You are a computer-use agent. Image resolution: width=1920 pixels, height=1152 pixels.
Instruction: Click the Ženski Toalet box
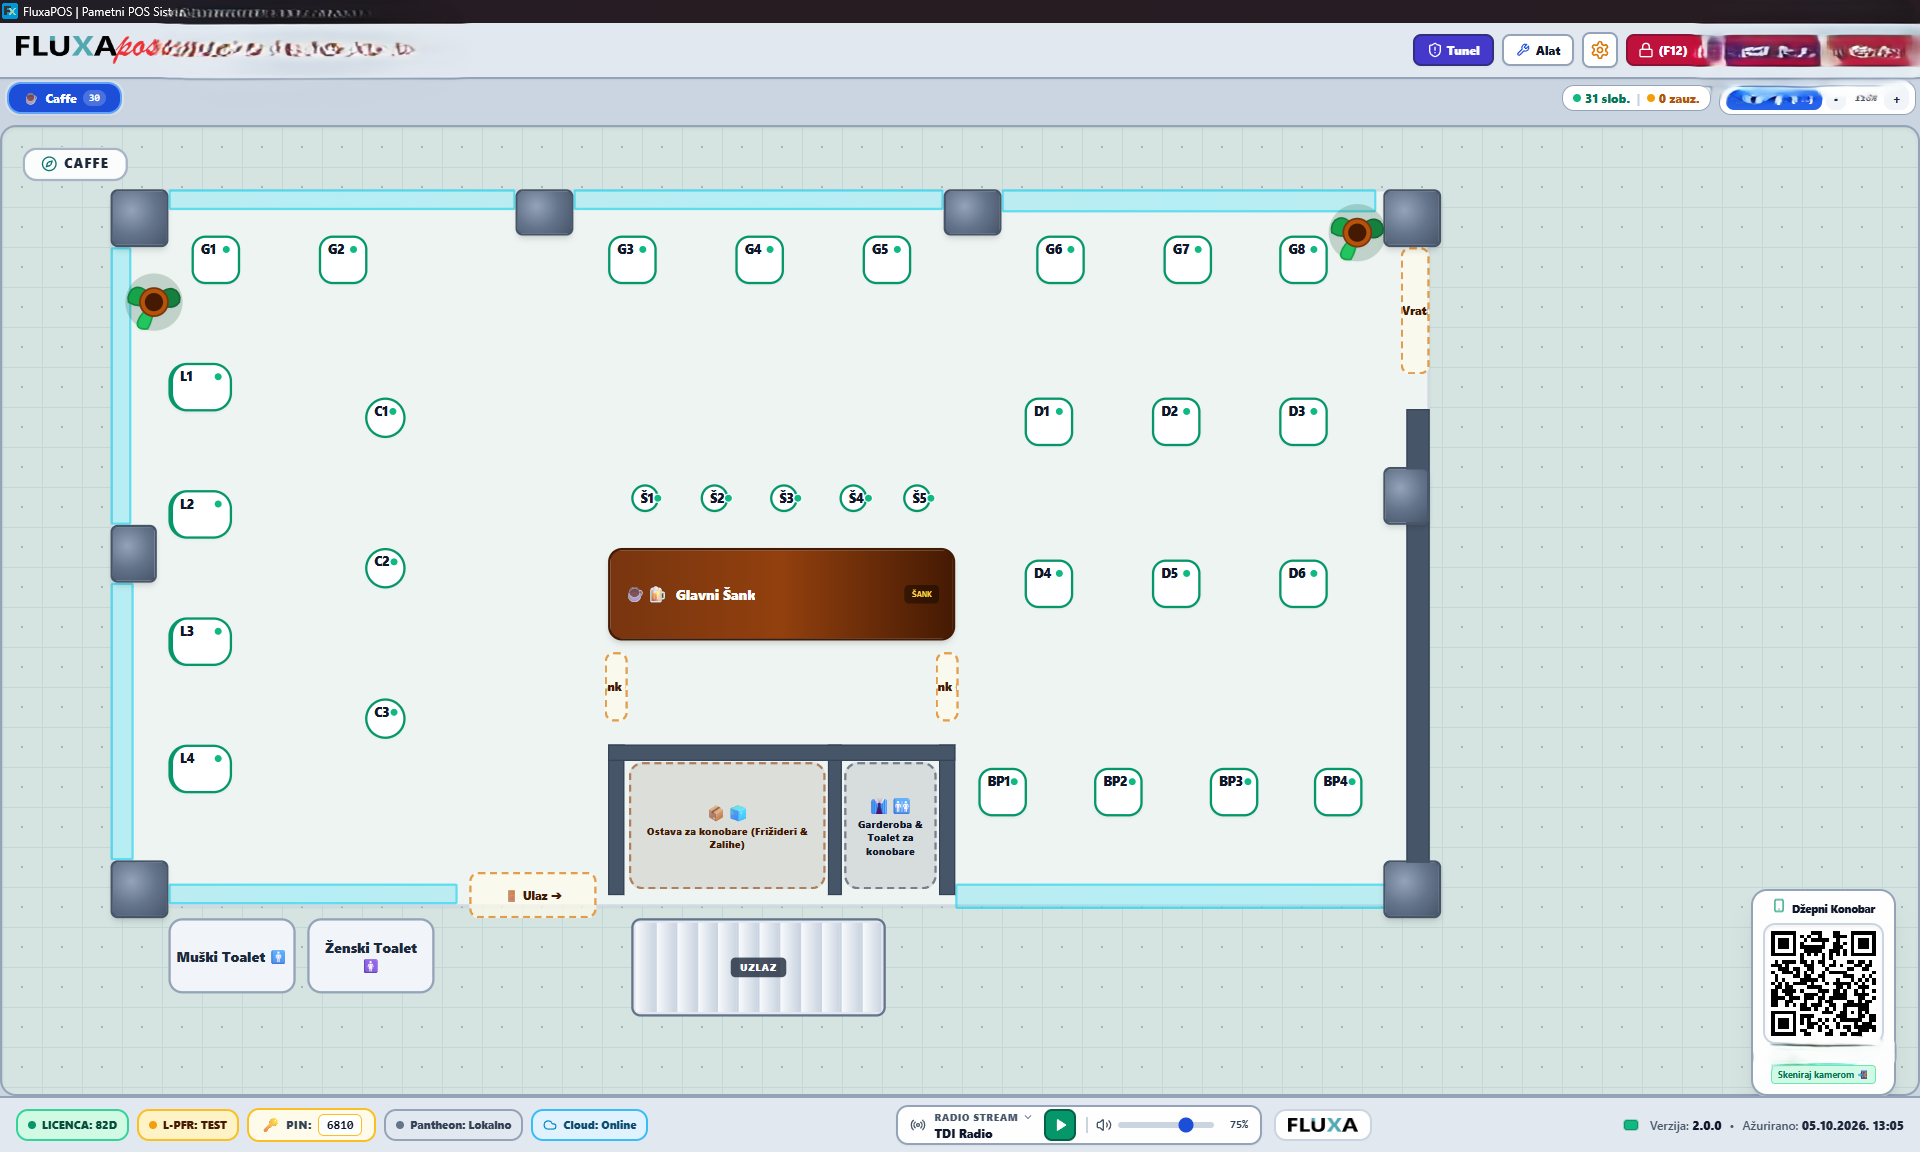tap(371, 956)
